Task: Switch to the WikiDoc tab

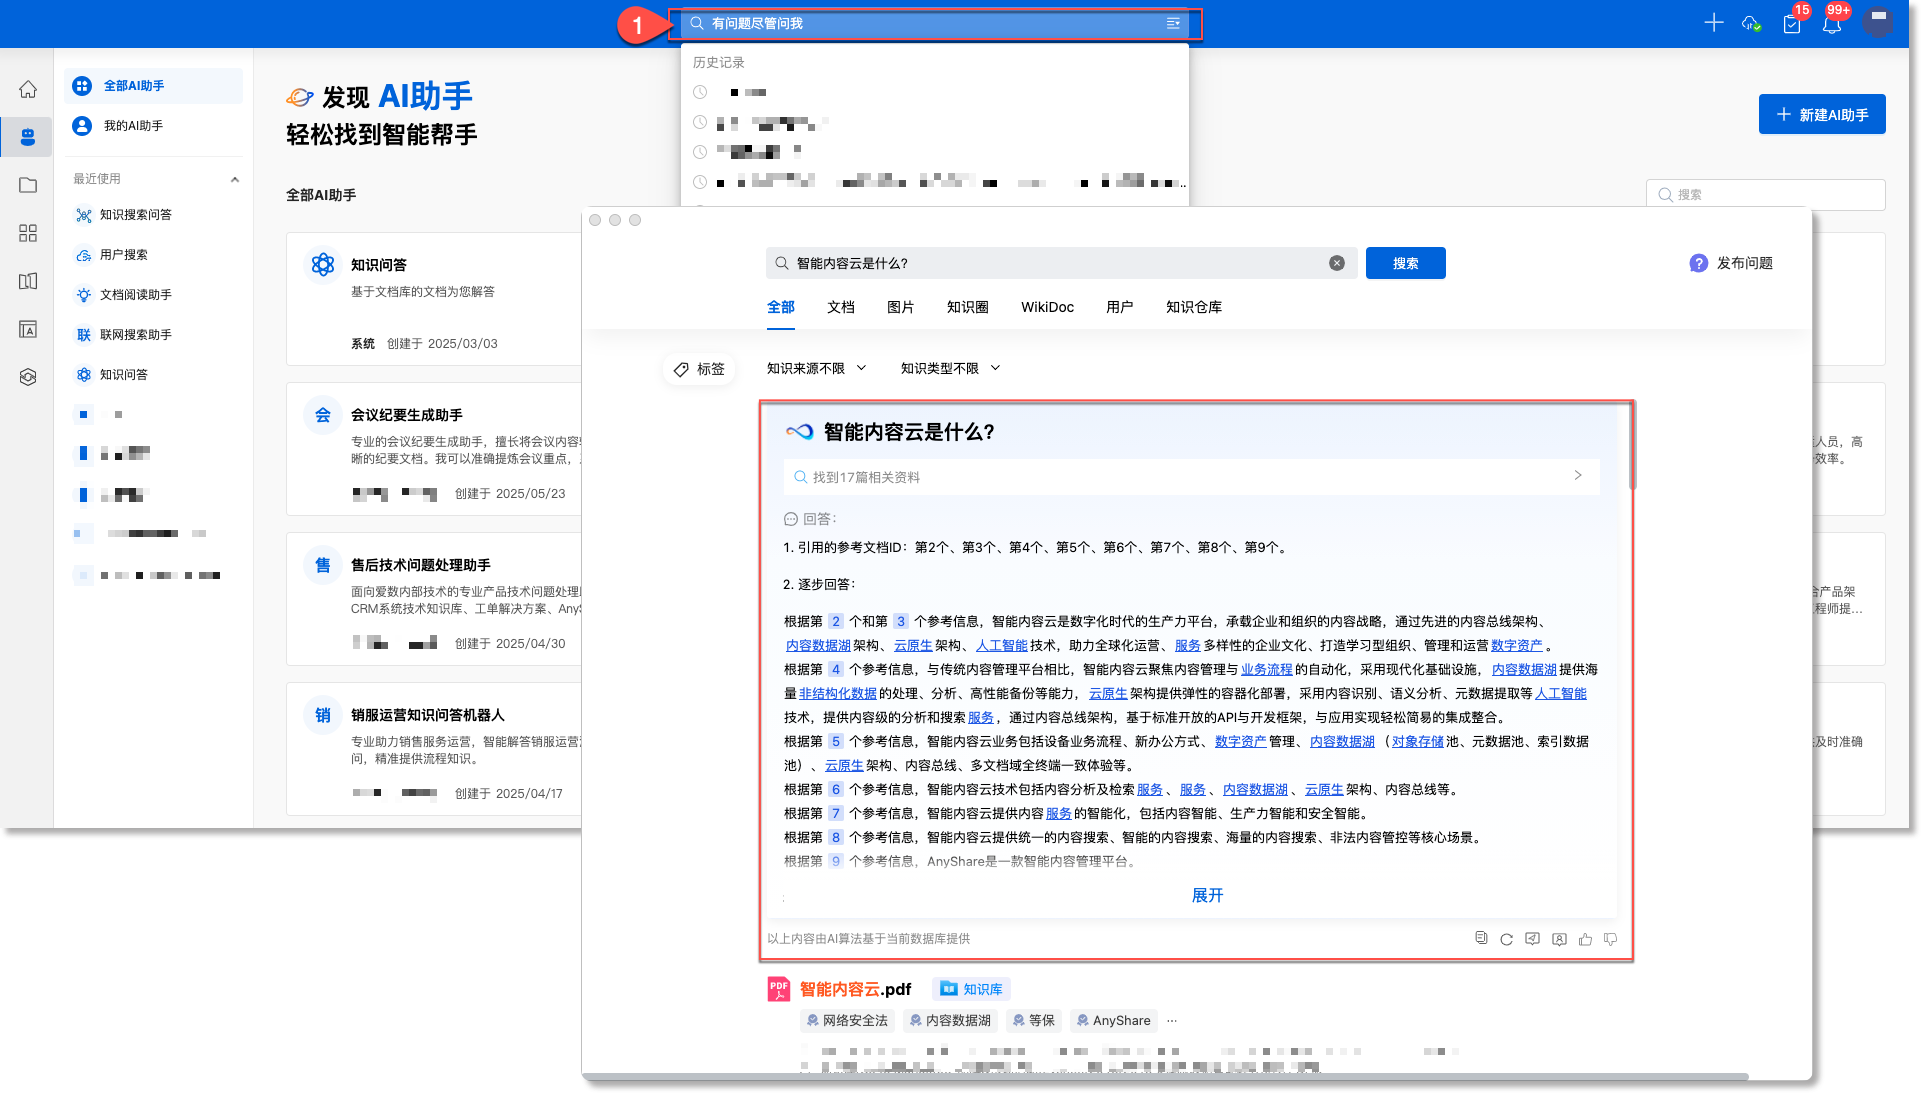Action: pos(1047,307)
